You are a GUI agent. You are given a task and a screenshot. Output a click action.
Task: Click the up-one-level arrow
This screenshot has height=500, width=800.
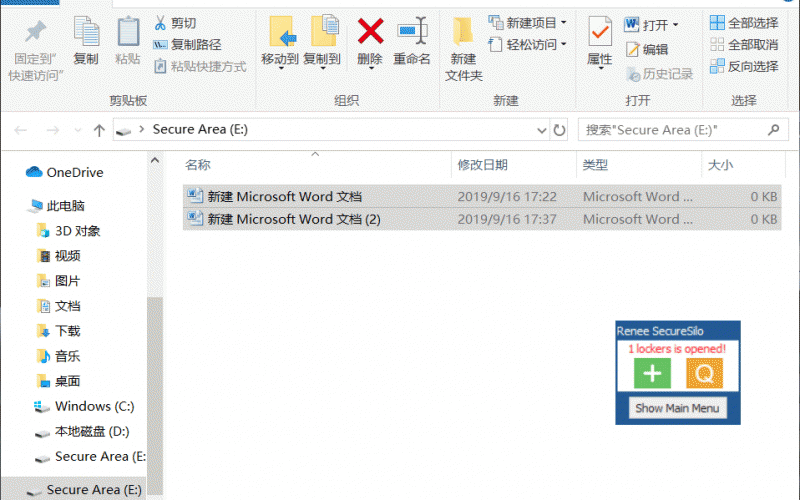(x=99, y=131)
